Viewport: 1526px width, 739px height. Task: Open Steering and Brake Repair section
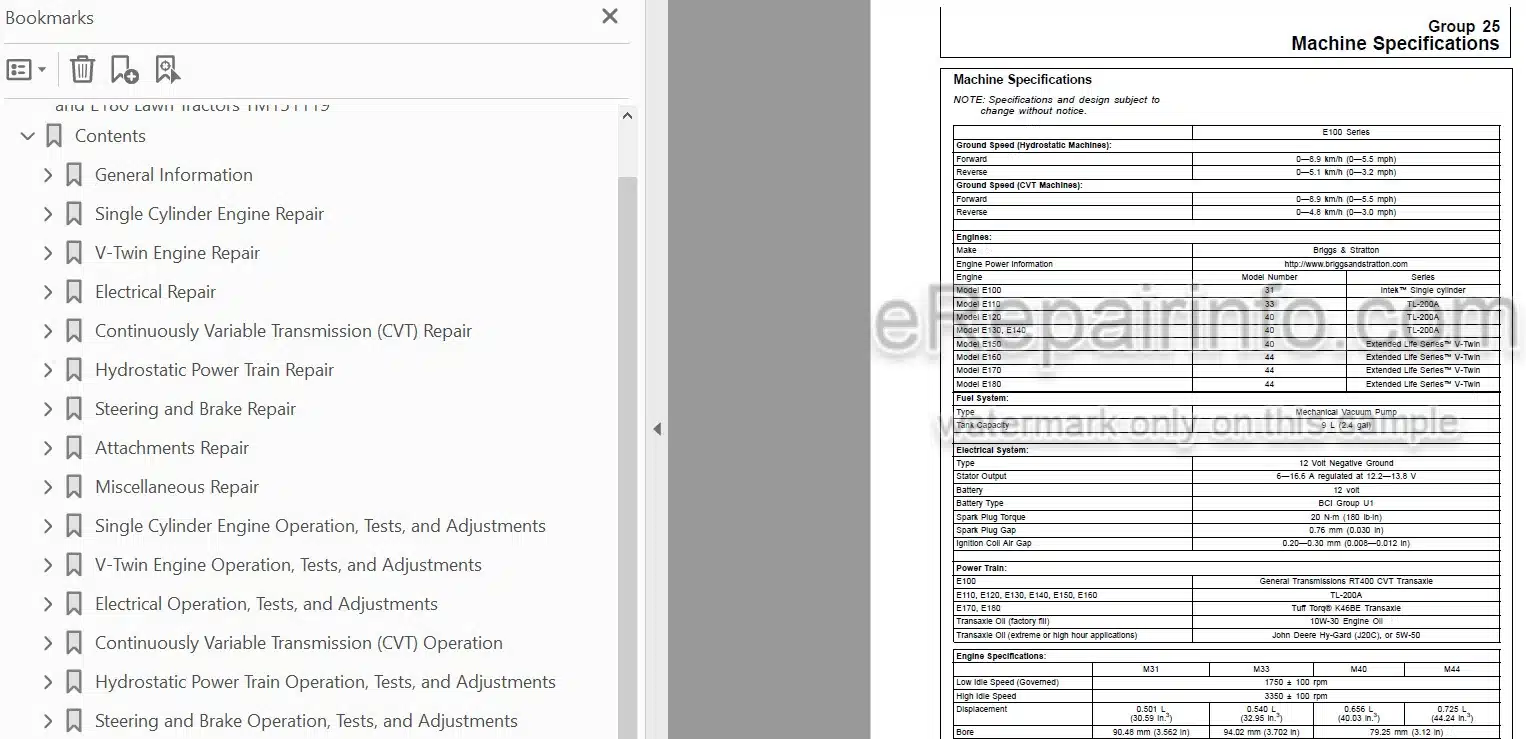point(195,409)
